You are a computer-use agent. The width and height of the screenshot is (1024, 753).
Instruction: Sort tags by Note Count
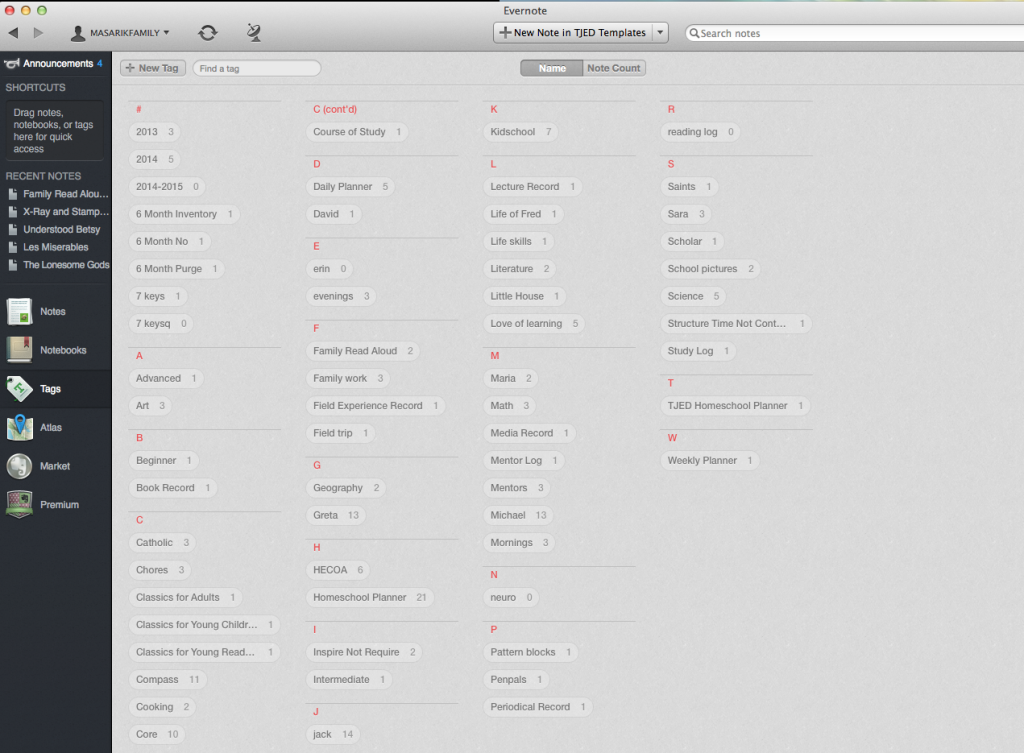(x=613, y=68)
